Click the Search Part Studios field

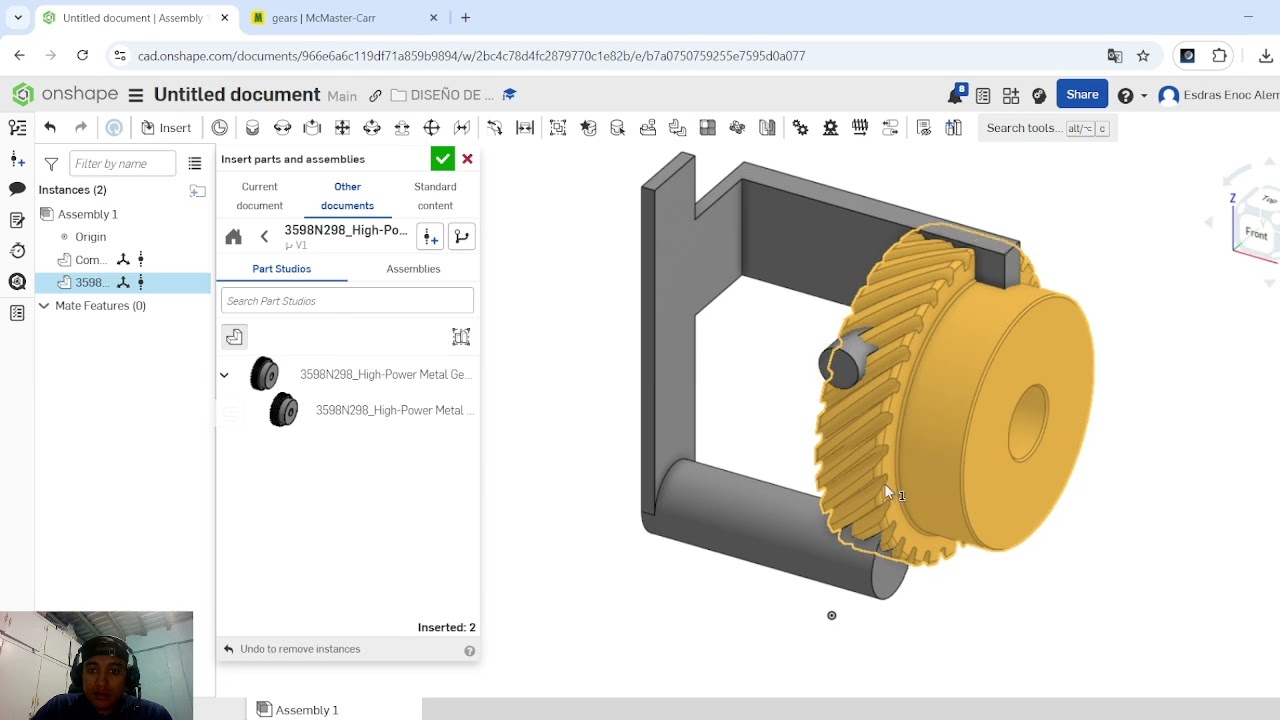click(x=347, y=301)
